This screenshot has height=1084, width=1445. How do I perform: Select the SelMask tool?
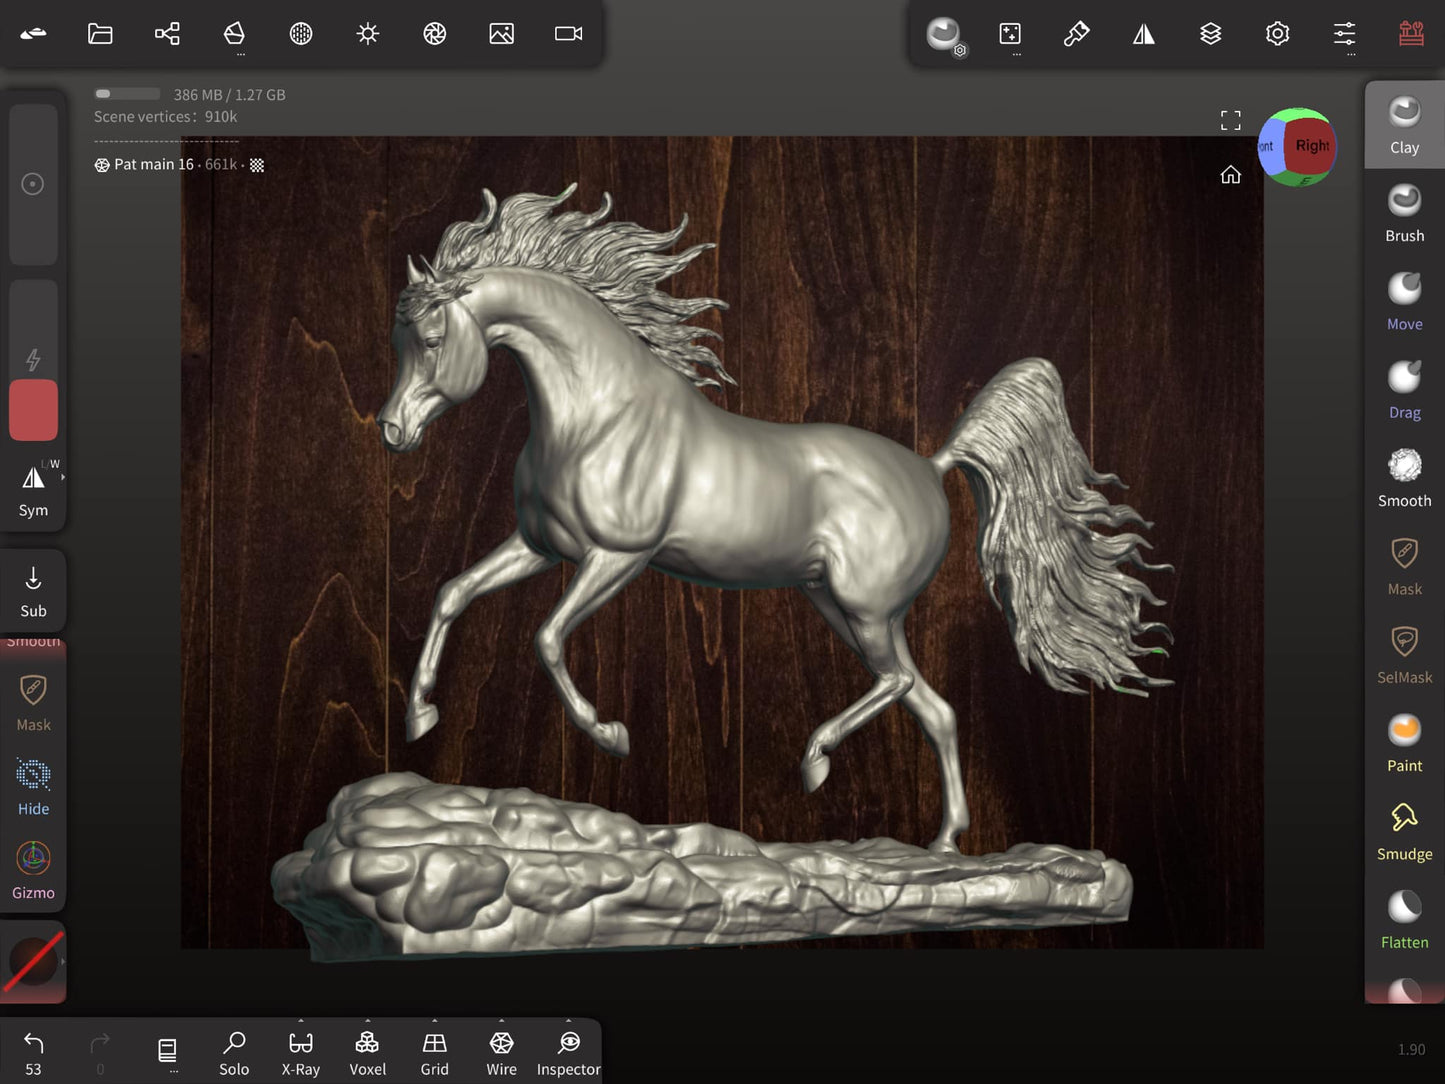point(1404,652)
